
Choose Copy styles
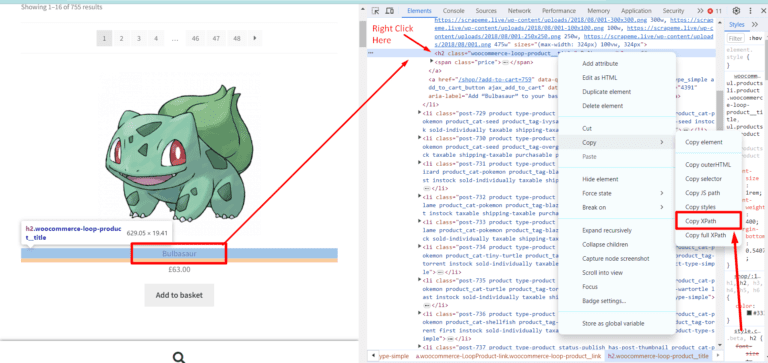click(x=700, y=207)
